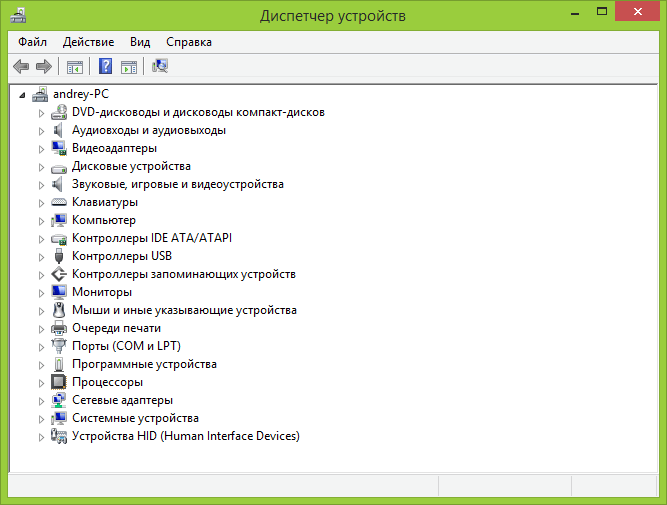Select the Мониторы tree item
Viewport: 667px width, 505px height.
tap(102, 292)
